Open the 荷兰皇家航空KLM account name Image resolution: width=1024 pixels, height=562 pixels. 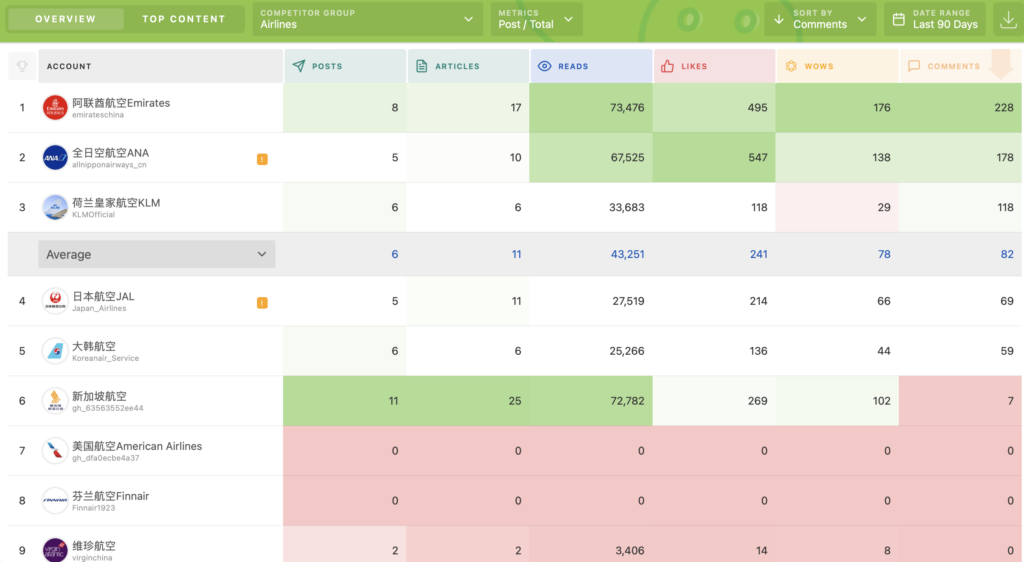pos(116,202)
